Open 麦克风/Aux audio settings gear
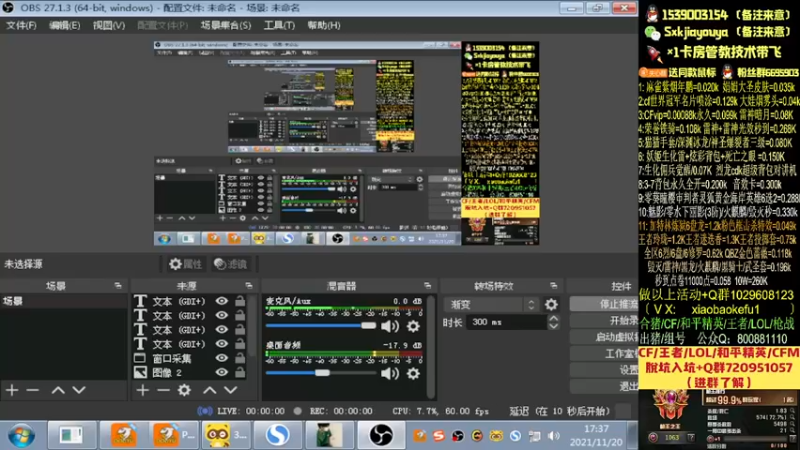The width and height of the screenshot is (800, 450). [x=413, y=326]
